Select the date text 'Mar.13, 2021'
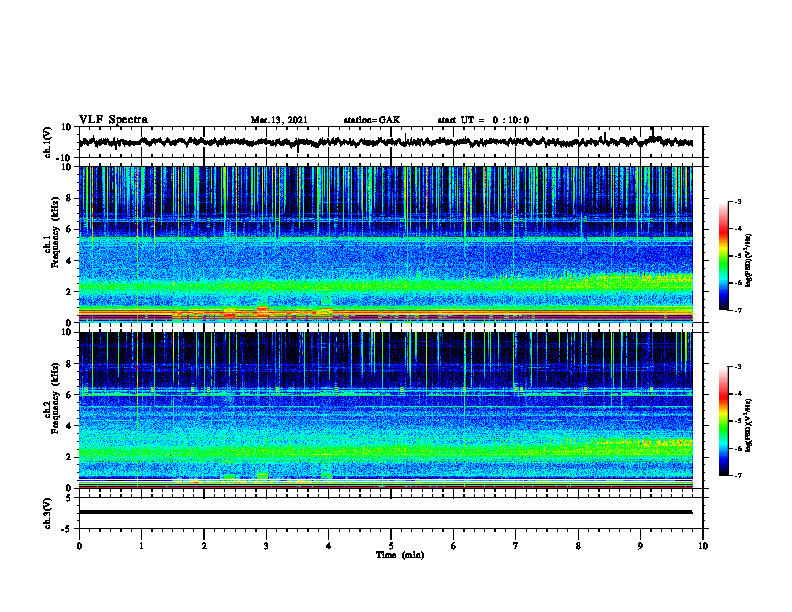The width and height of the screenshot is (792, 612). (279, 120)
